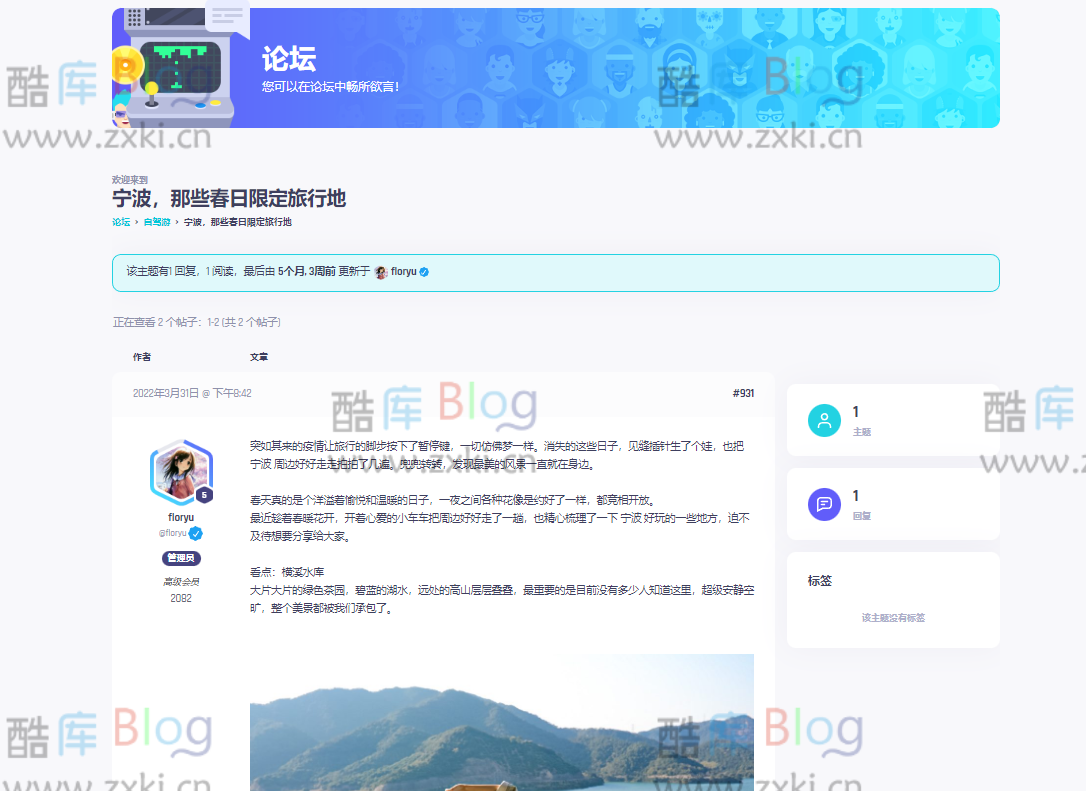Click floryu's small avatar in the update notice bar
This screenshot has width=1086, height=791.
pyautogui.click(x=380, y=271)
